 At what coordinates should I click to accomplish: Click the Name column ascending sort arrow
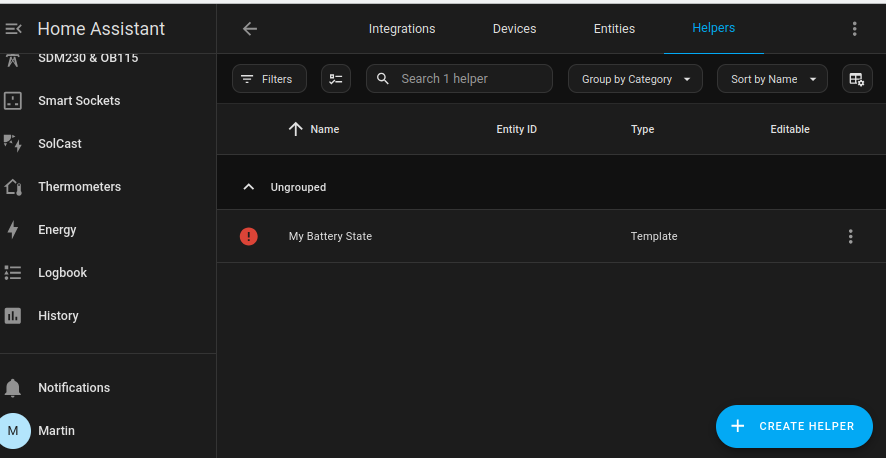tap(296, 129)
